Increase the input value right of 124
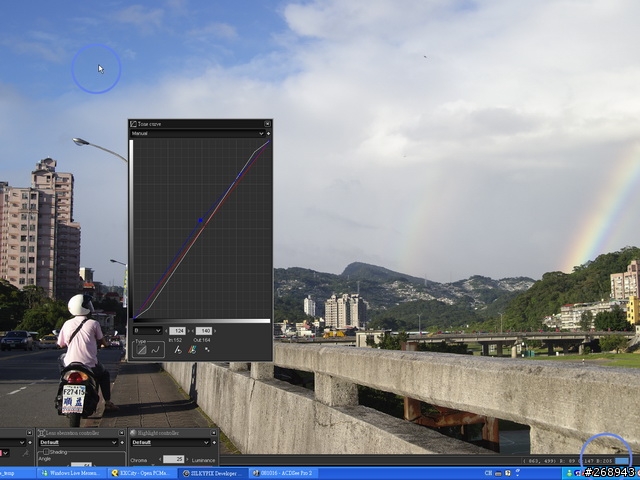The width and height of the screenshot is (640, 480). (x=189, y=331)
